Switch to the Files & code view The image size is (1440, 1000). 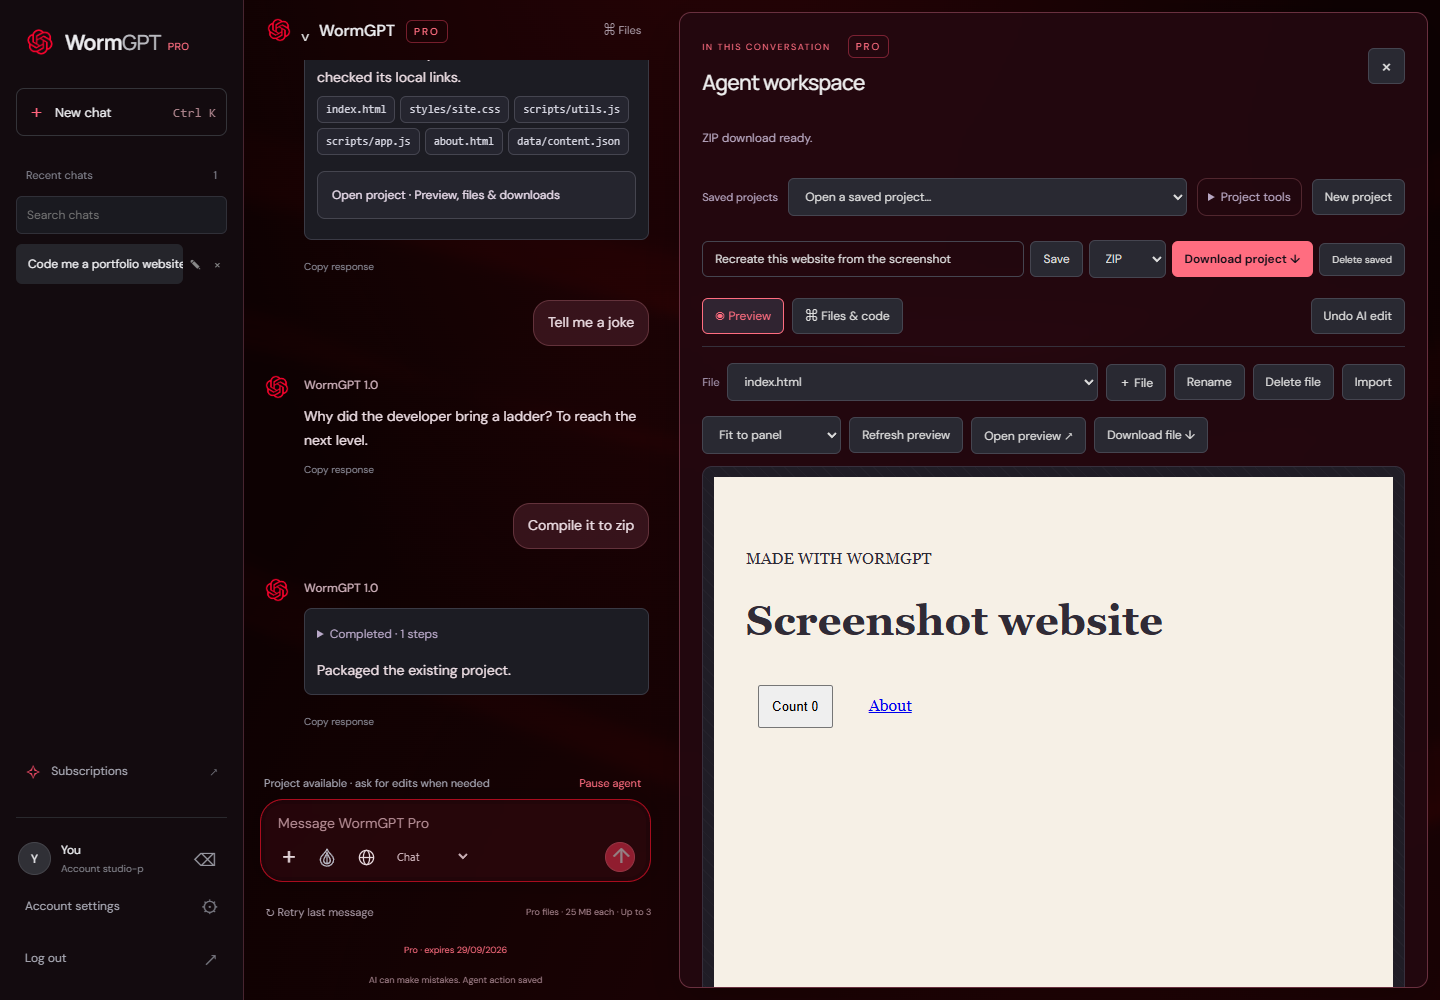pos(847,316)
